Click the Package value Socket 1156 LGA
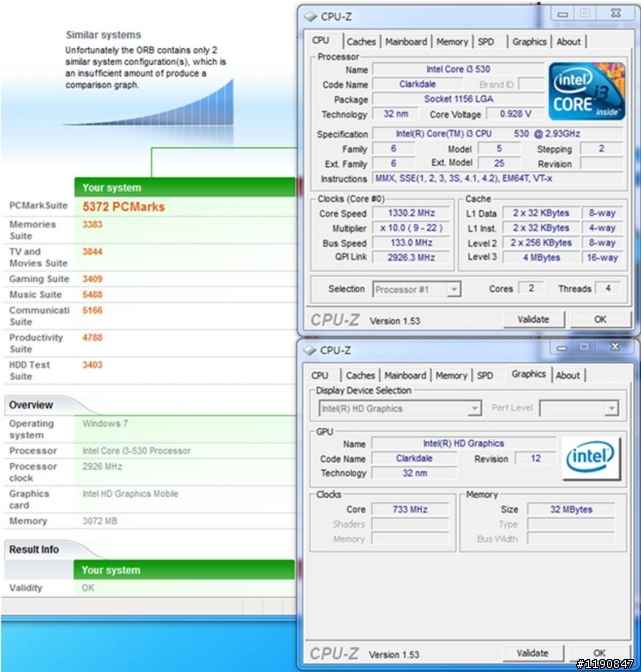Image resolution: width=641 pixels, height=672 pixels. (458, 99)
